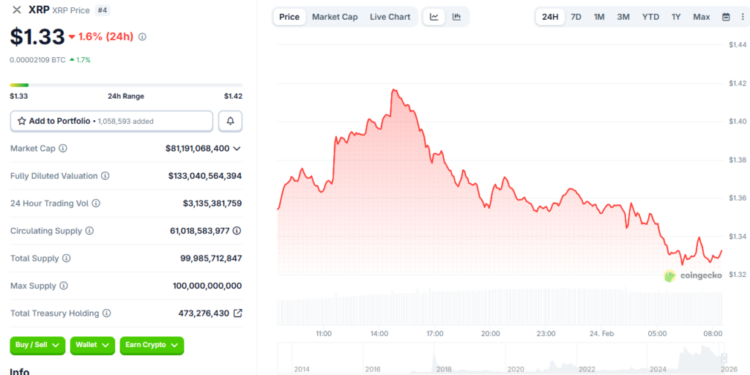Click the $1.44 y-axis label
Screen dimensions: 750x375
click(x=738, y=45)
